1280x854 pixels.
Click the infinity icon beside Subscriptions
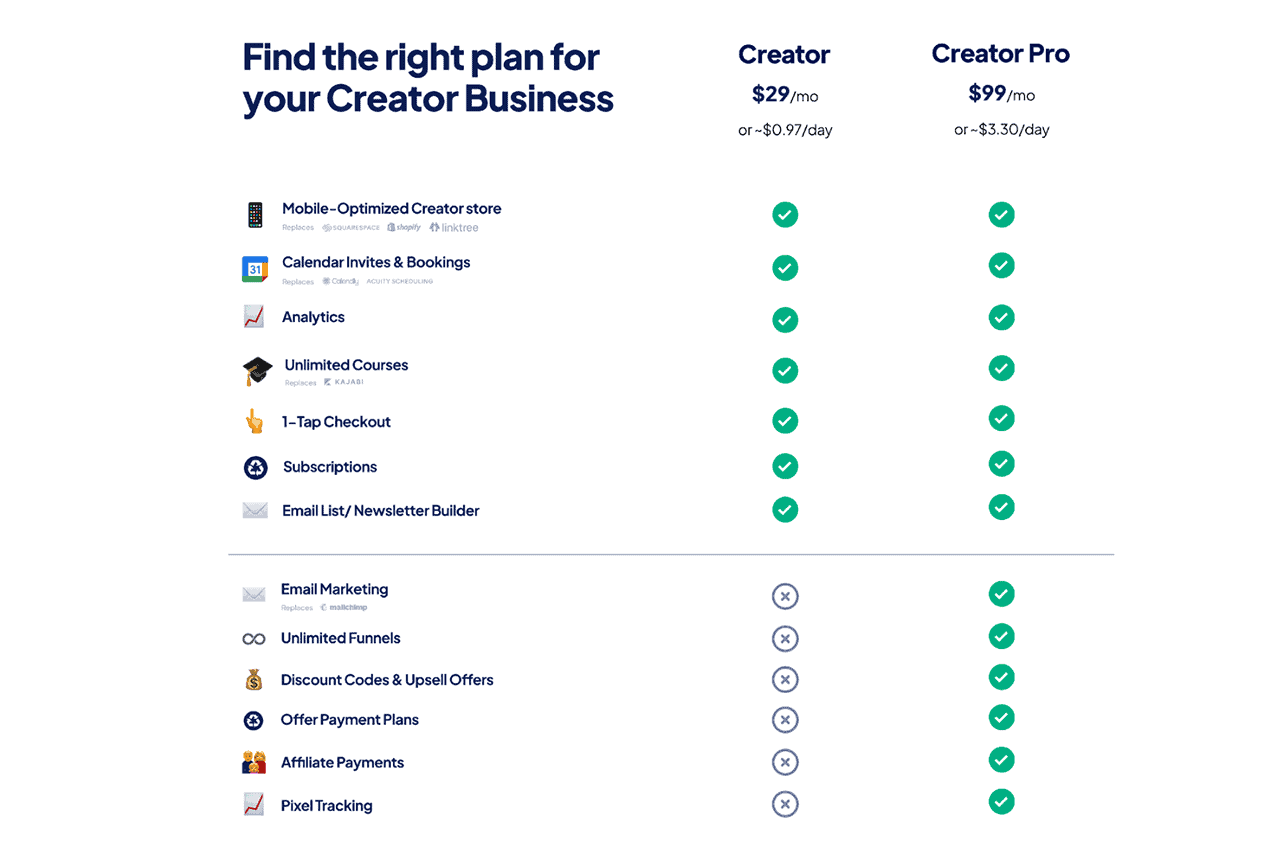[255, 467]
